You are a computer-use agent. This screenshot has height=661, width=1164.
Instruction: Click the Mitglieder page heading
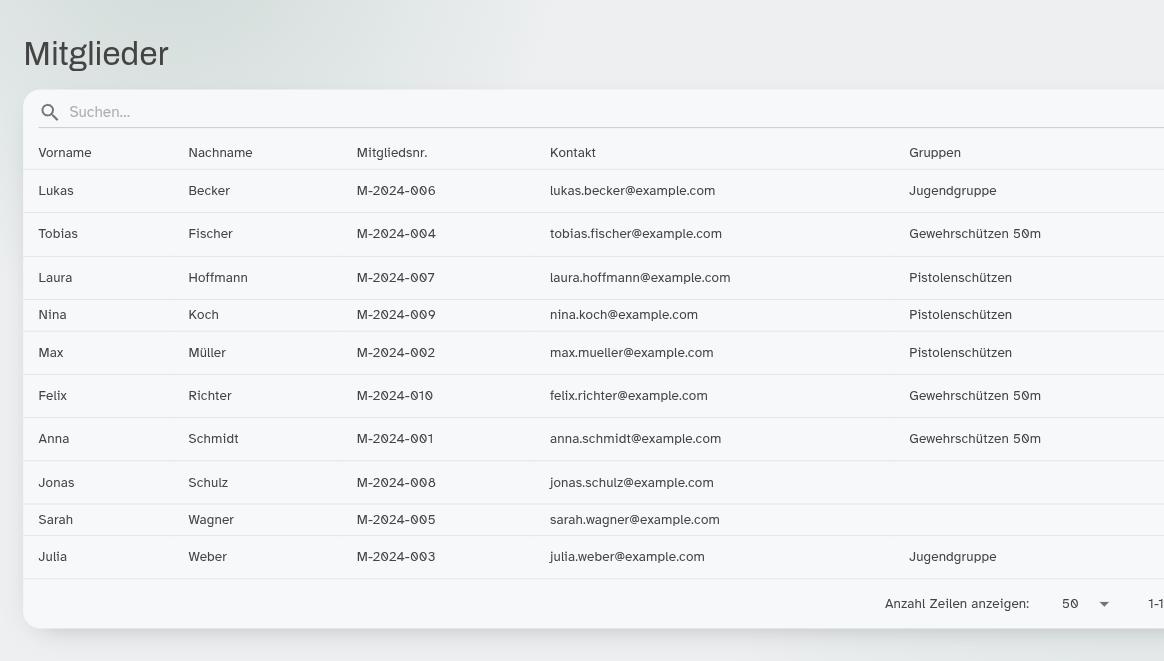97,54
